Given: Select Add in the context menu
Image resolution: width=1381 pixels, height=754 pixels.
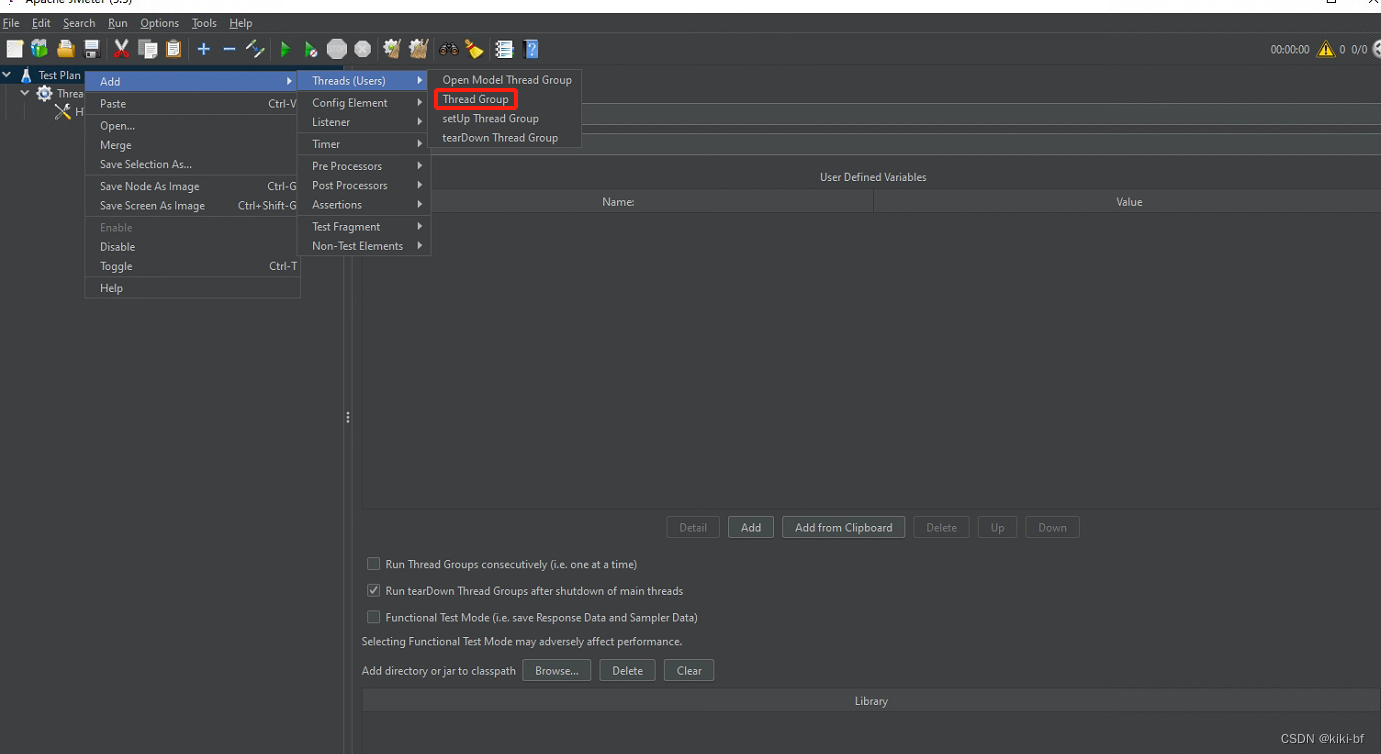Looking at the screenshot, I should 192,81.
